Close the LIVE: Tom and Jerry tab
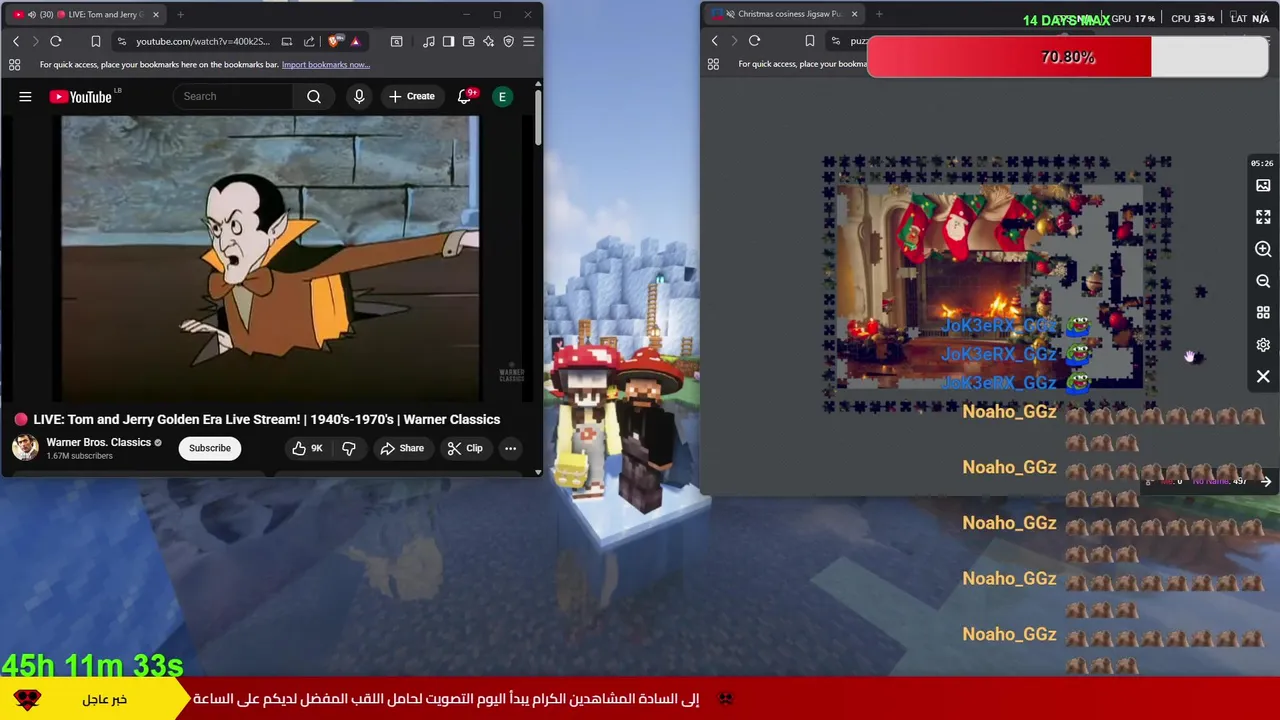 pyautogui.click(x=156, y=15)
